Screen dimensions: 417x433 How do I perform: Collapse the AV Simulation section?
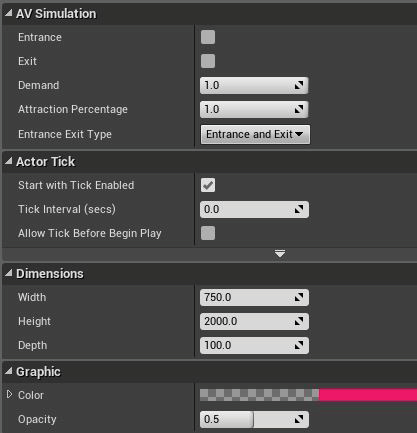click(9, 13)
